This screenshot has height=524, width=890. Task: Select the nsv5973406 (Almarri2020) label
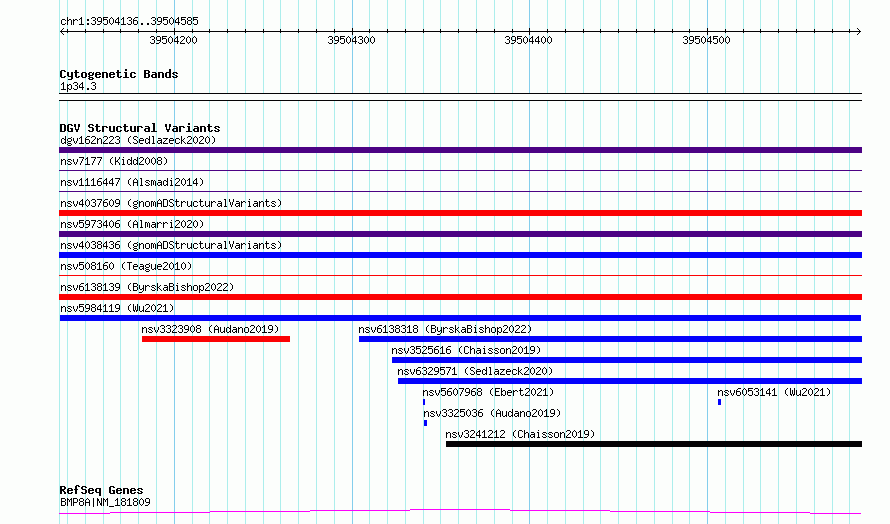(x=132, y=224)
